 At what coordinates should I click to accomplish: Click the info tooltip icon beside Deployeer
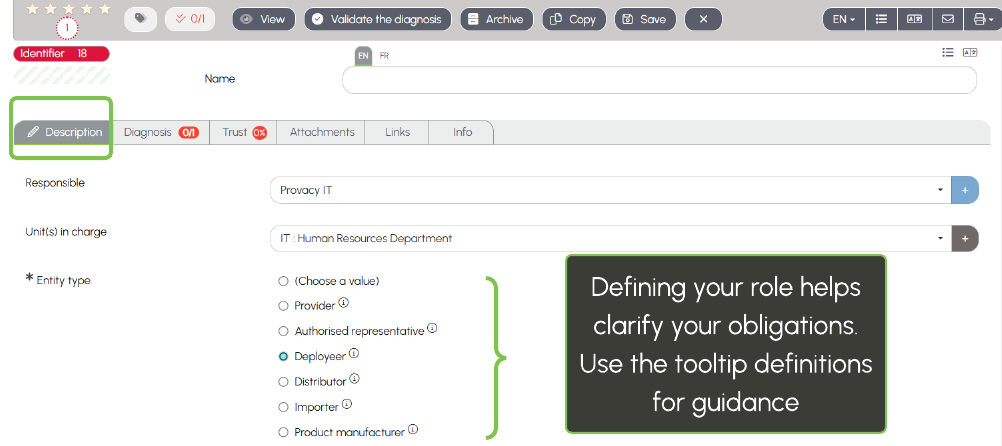pos(354,353)
